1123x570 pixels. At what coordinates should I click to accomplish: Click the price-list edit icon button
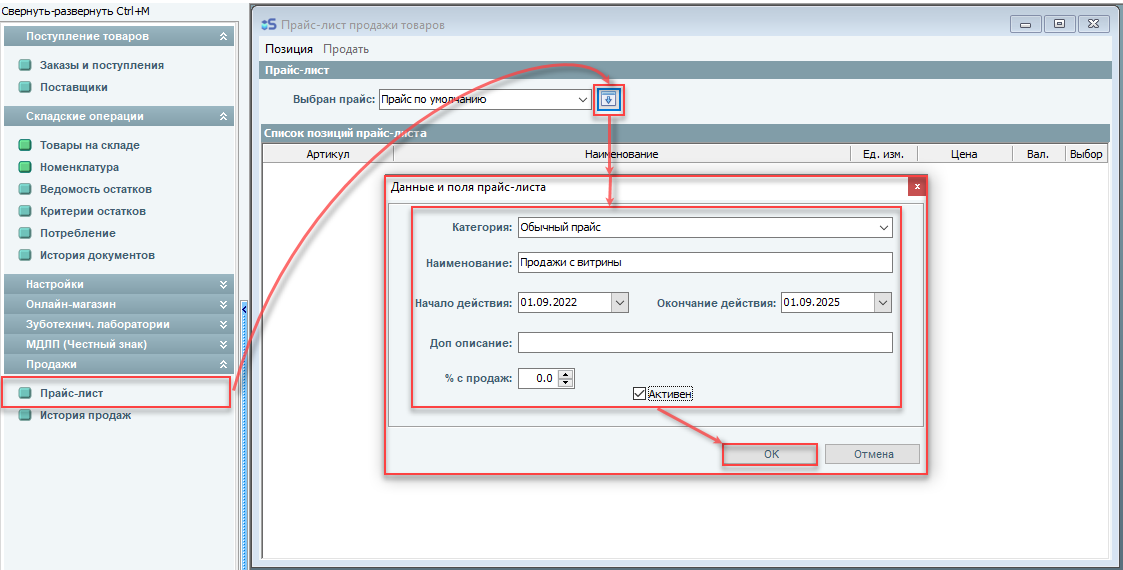609,100
